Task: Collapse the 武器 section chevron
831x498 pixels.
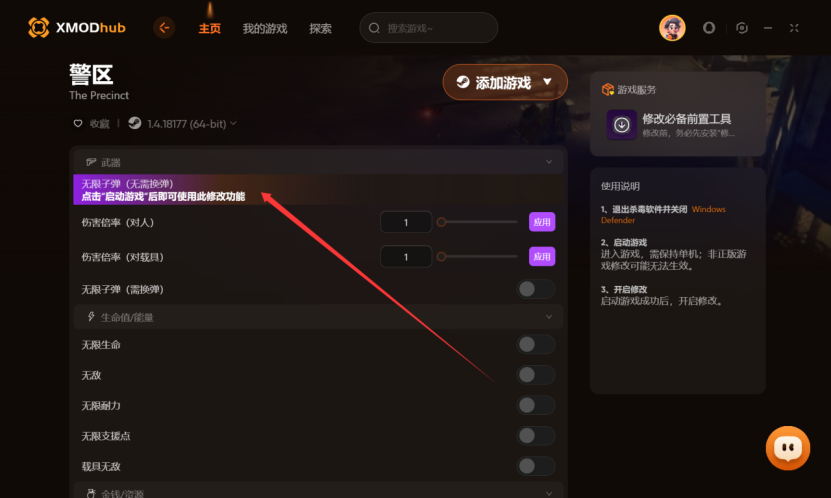Action: tap(549, 162)
